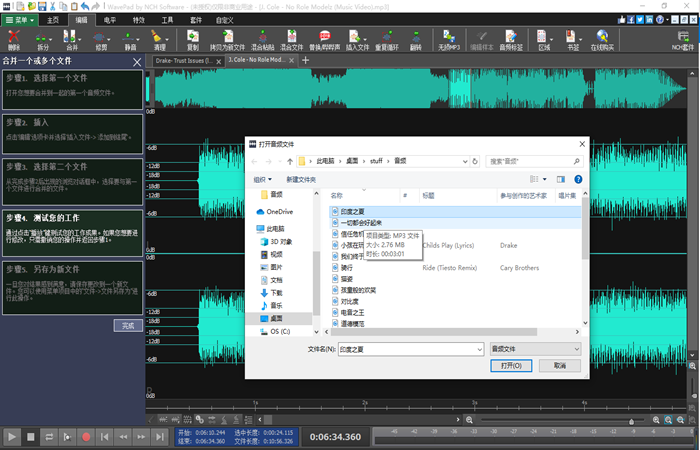Screen dimensions: 700x450
Task: Click the 翻转 (Reverse) toolbar icon
Action: point(415,40)
